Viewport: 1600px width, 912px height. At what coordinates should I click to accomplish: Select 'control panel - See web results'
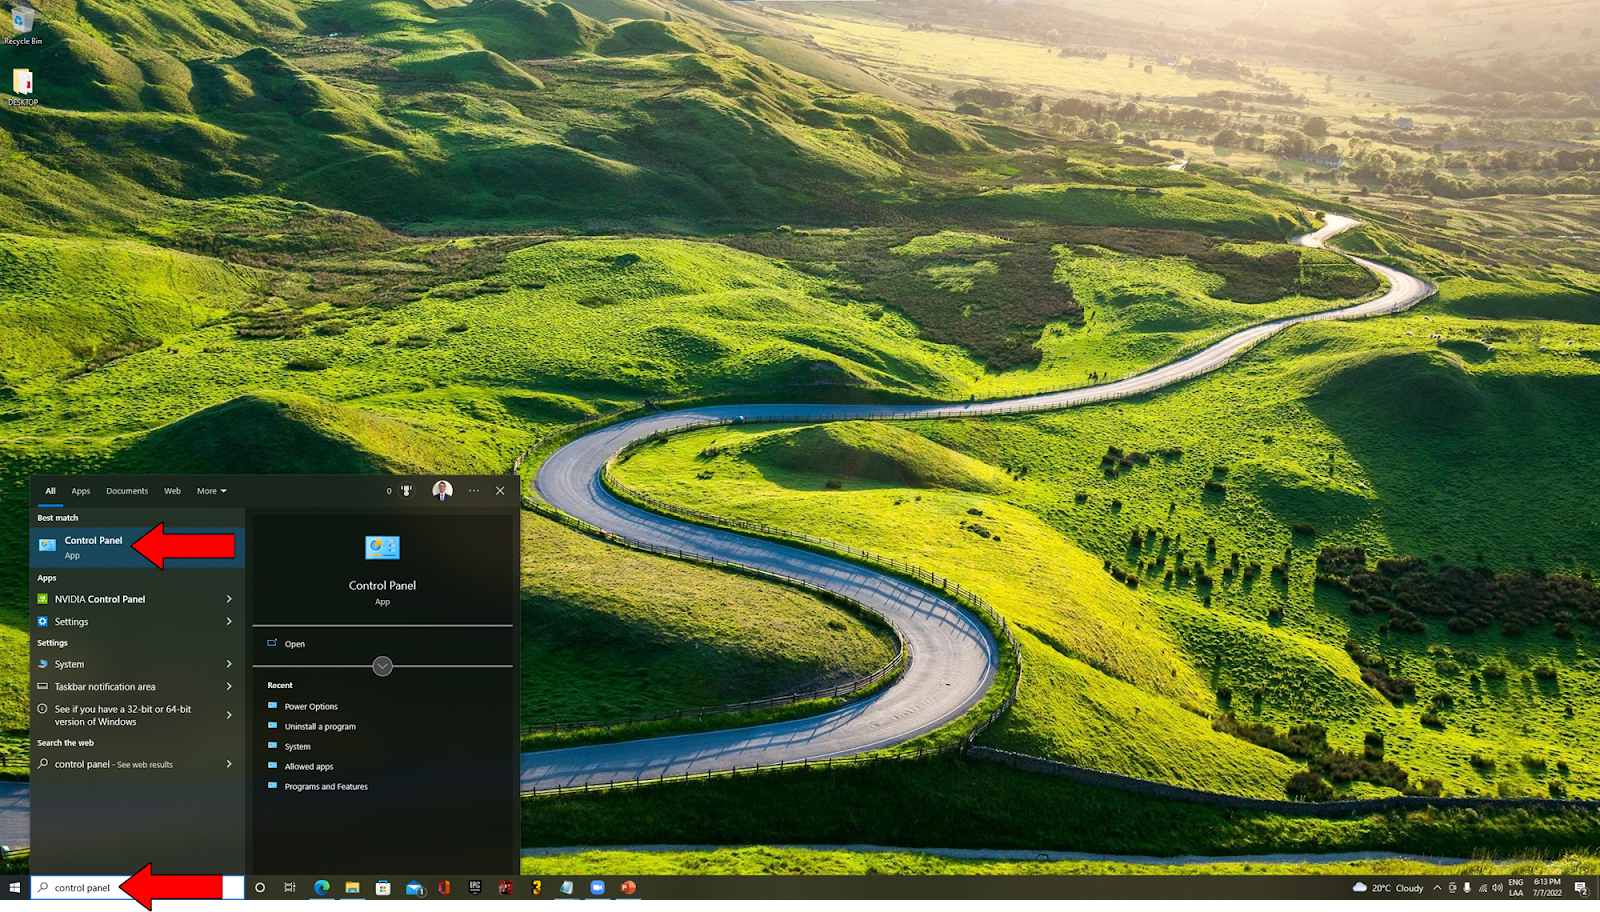(x=125, y=764)
